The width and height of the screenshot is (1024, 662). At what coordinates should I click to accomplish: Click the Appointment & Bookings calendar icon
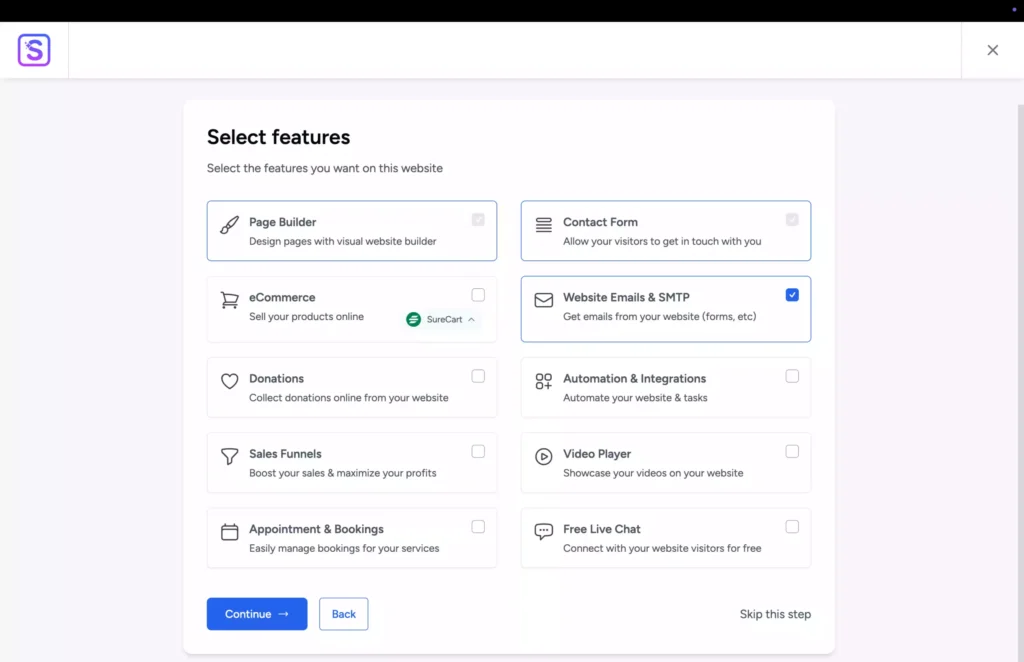coord(229,531)
